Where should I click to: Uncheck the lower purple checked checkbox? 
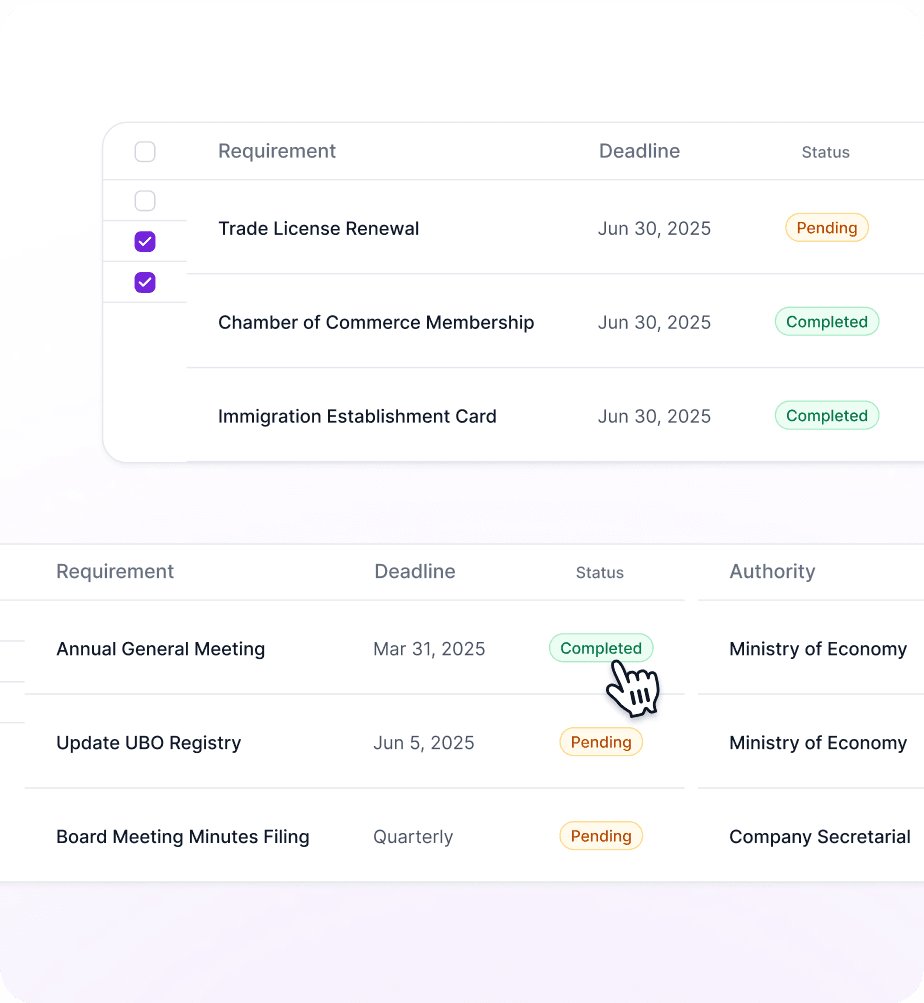click(145, 282)
